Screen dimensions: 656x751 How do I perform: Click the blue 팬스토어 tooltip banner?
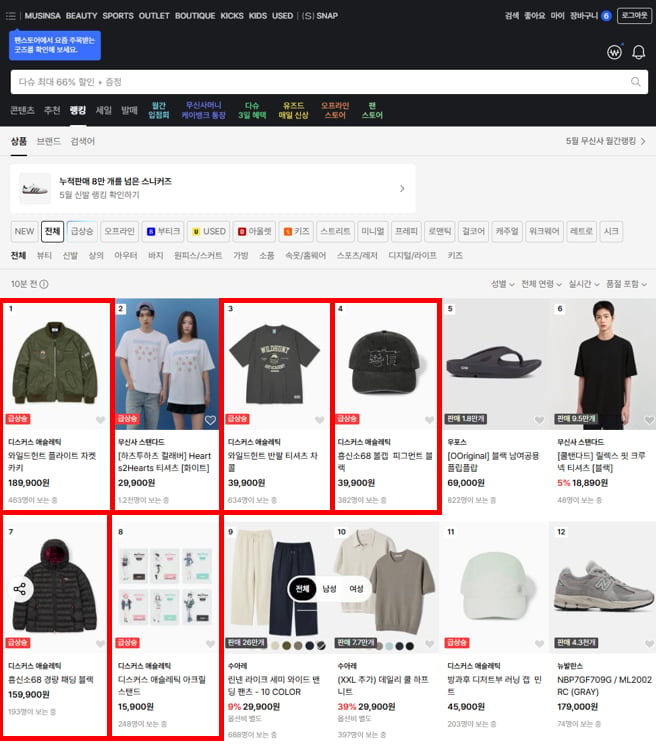click(x=55, y=45)
